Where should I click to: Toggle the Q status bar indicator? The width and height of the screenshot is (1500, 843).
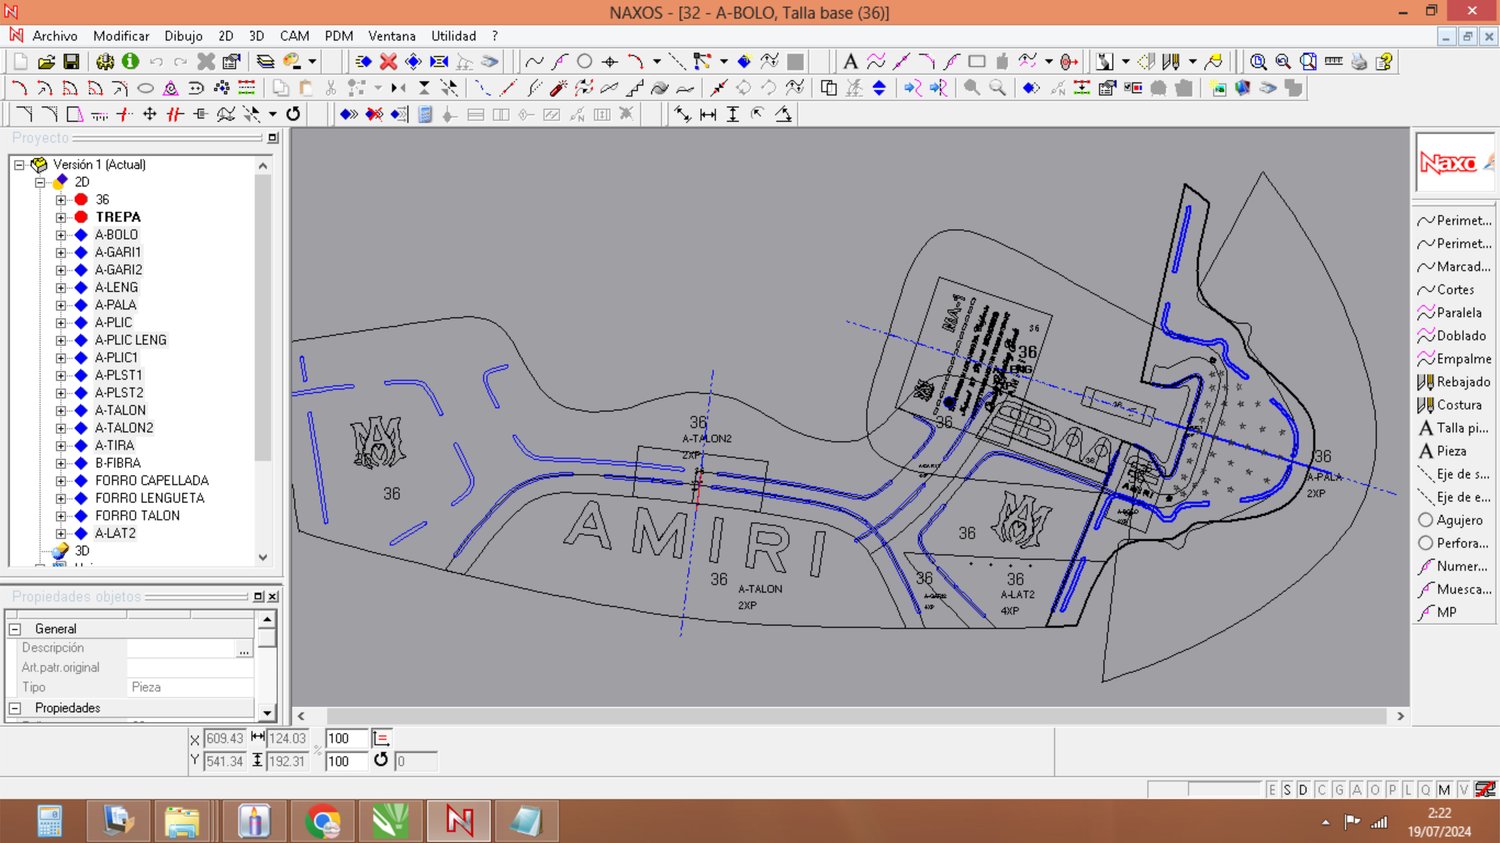[x=1425, y=790]
